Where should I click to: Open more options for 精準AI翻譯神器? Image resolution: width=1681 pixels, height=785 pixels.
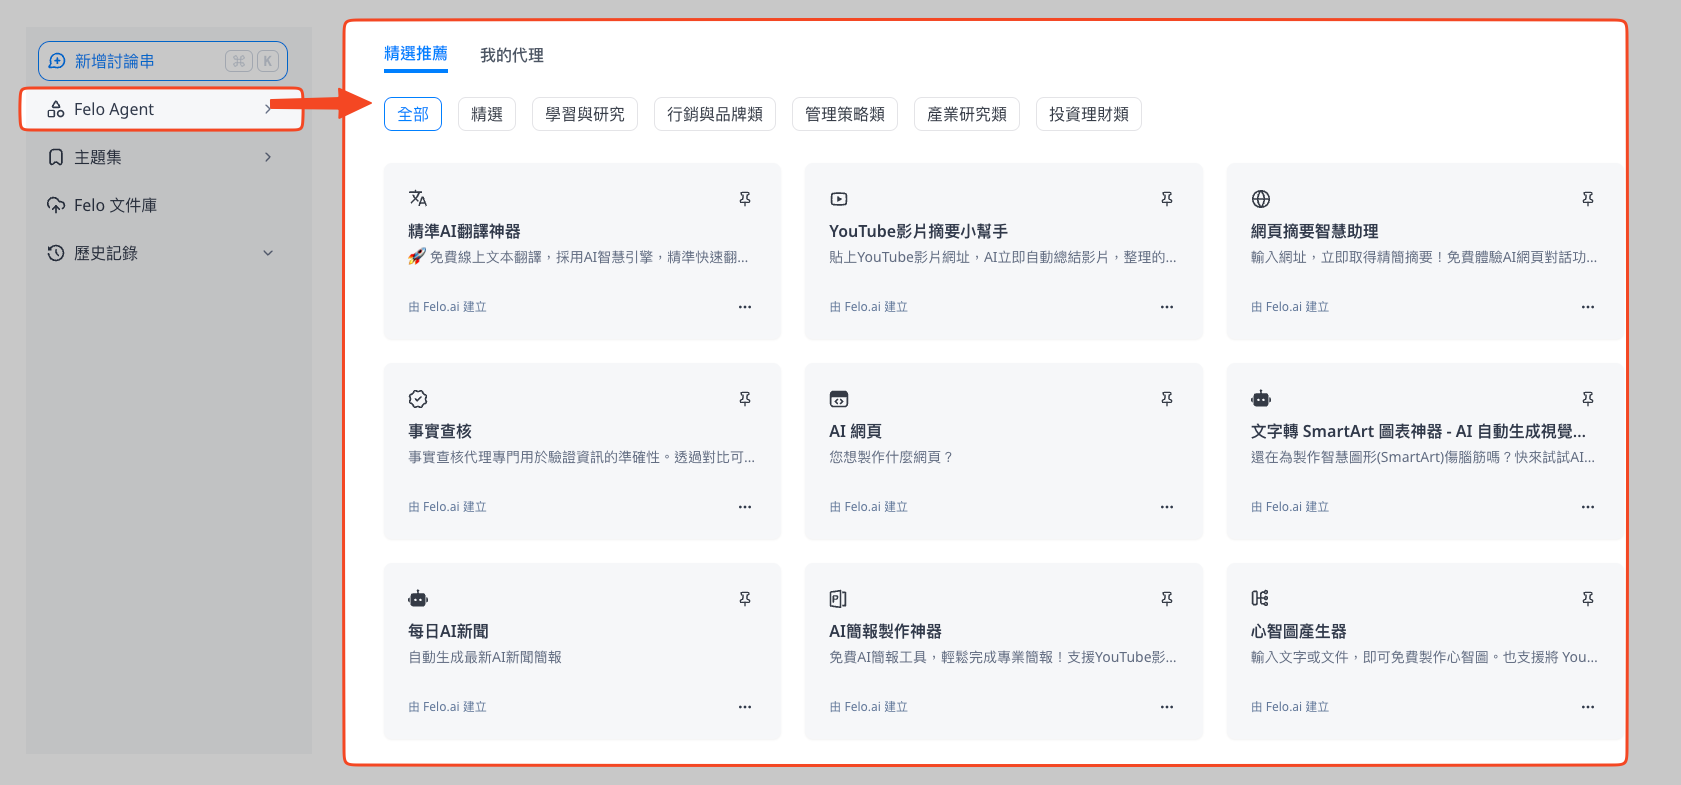tap(745, 307)
